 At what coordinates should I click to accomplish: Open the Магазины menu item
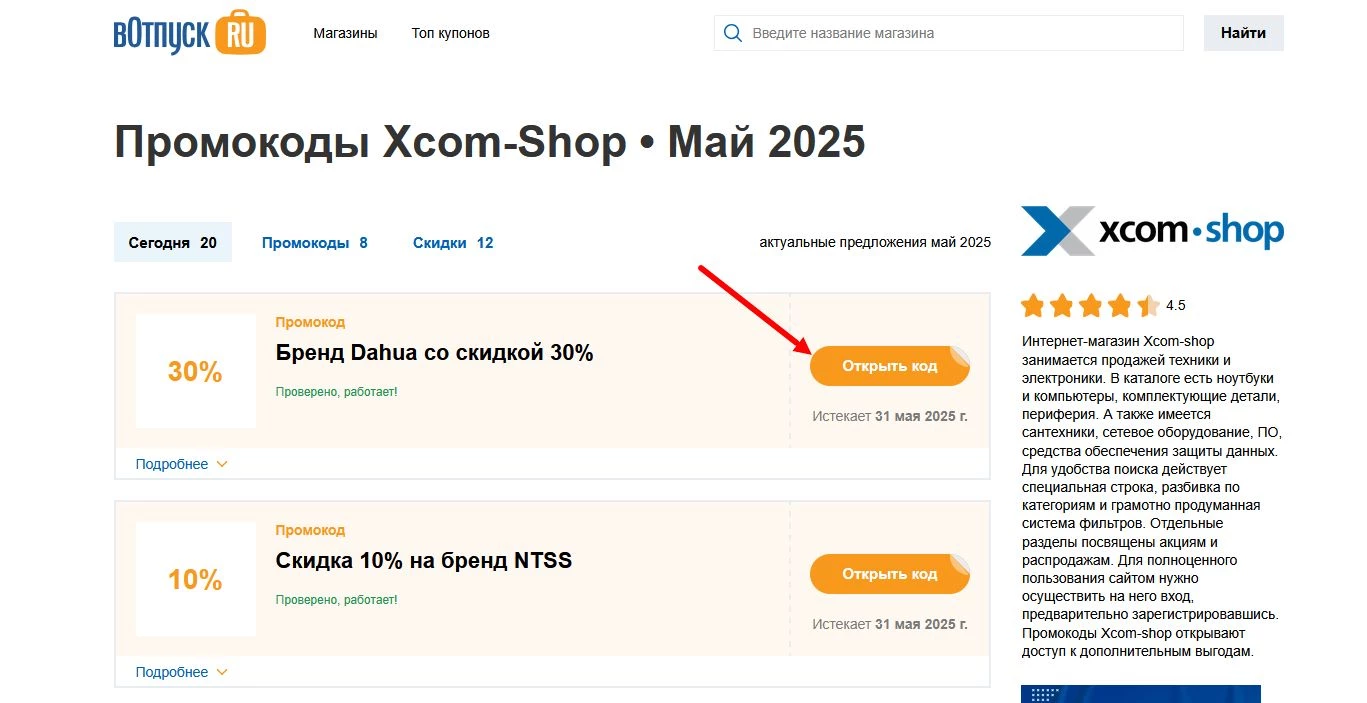coord(345,32)
